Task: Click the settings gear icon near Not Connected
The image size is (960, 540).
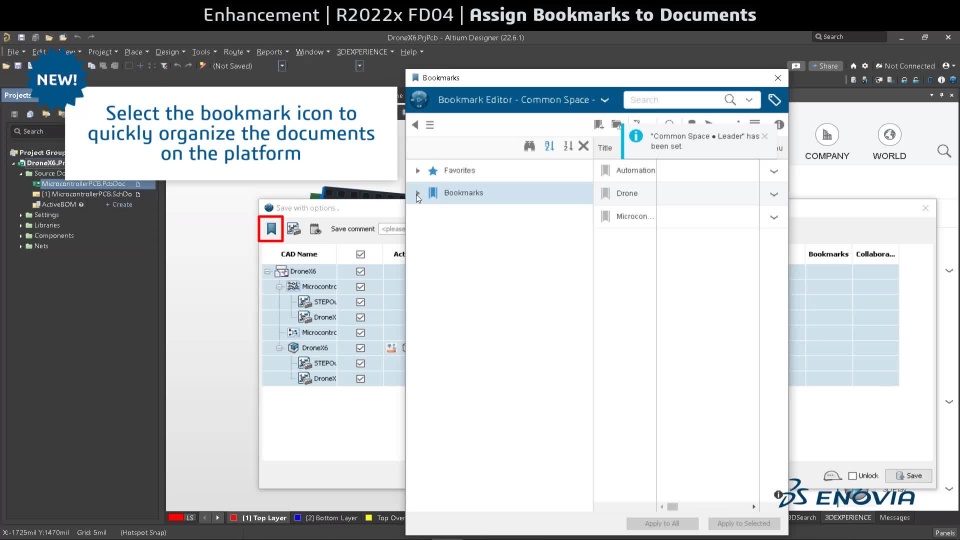Action: (x=865, y=66)
